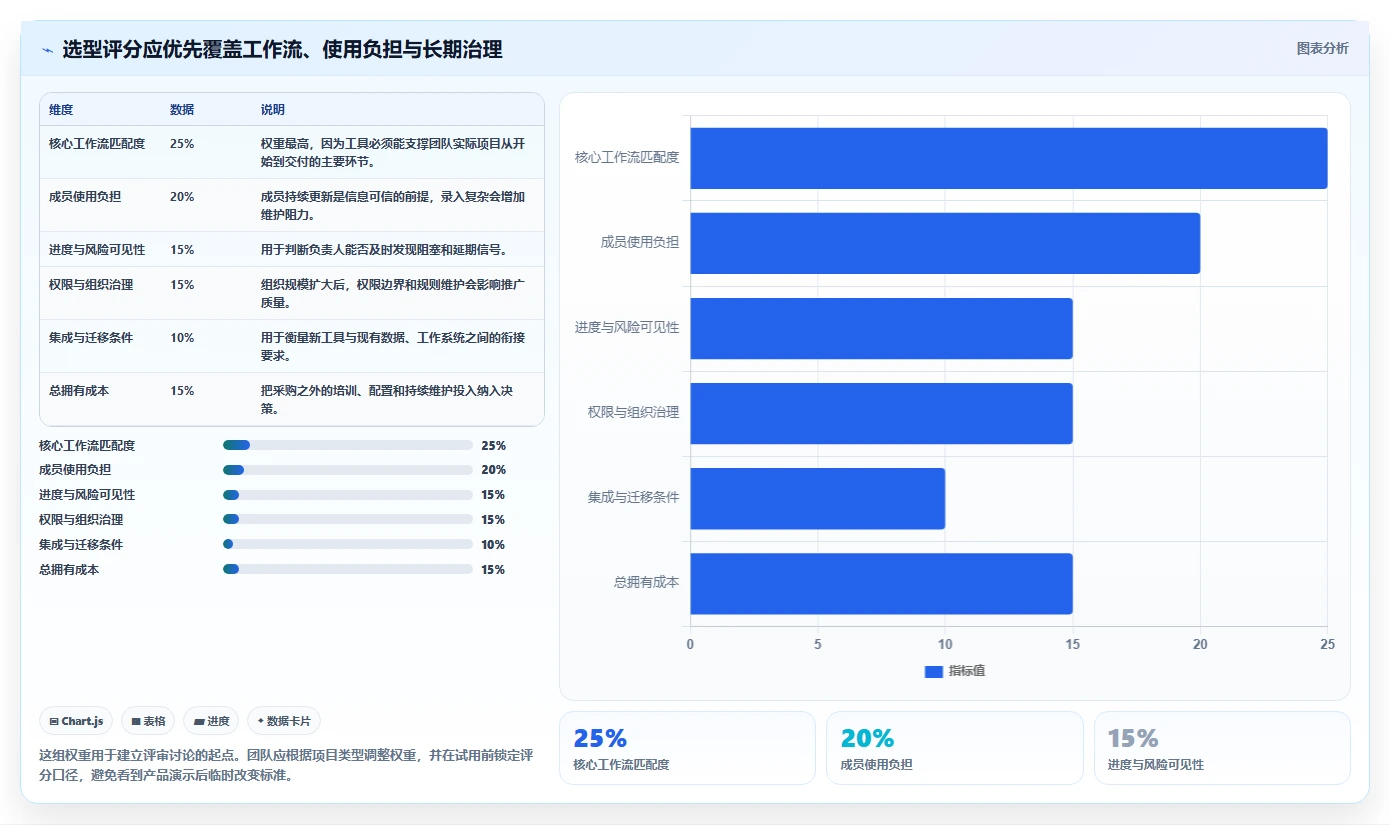
Task: Toggle the 指标值 legend item in chart
Action: tap(955, 671)
